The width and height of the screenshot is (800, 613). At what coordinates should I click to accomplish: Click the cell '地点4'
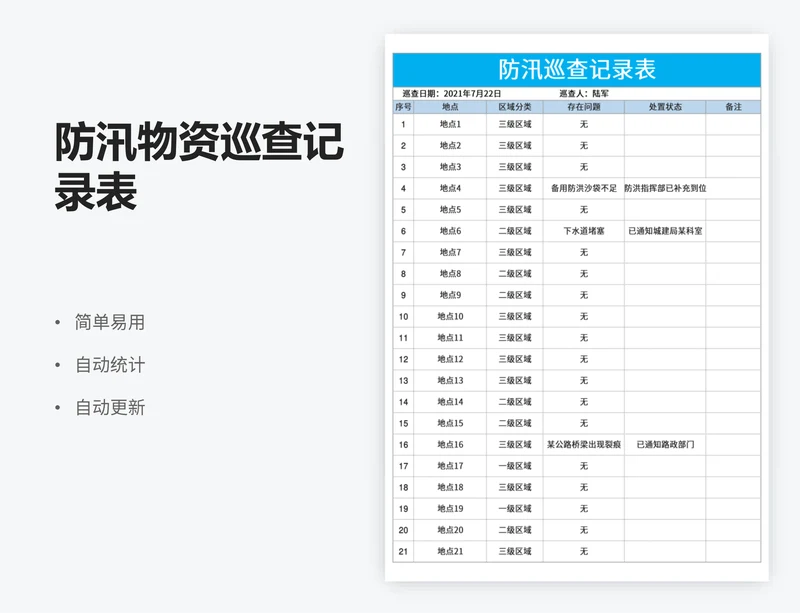tap(450, 188)
